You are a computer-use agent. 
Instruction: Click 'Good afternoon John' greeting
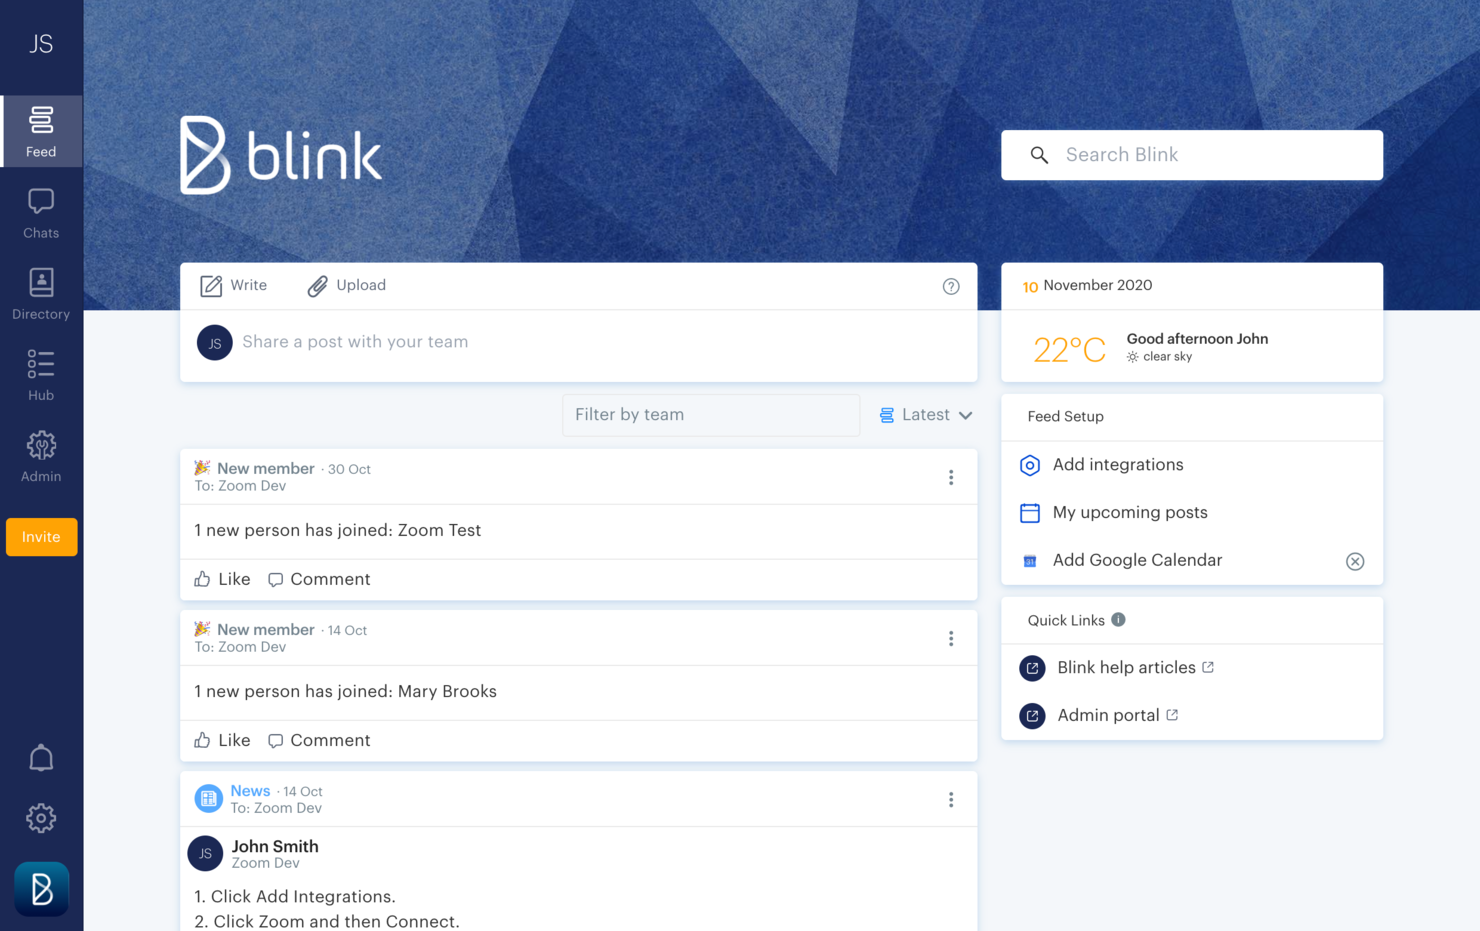click(1197, 339)
